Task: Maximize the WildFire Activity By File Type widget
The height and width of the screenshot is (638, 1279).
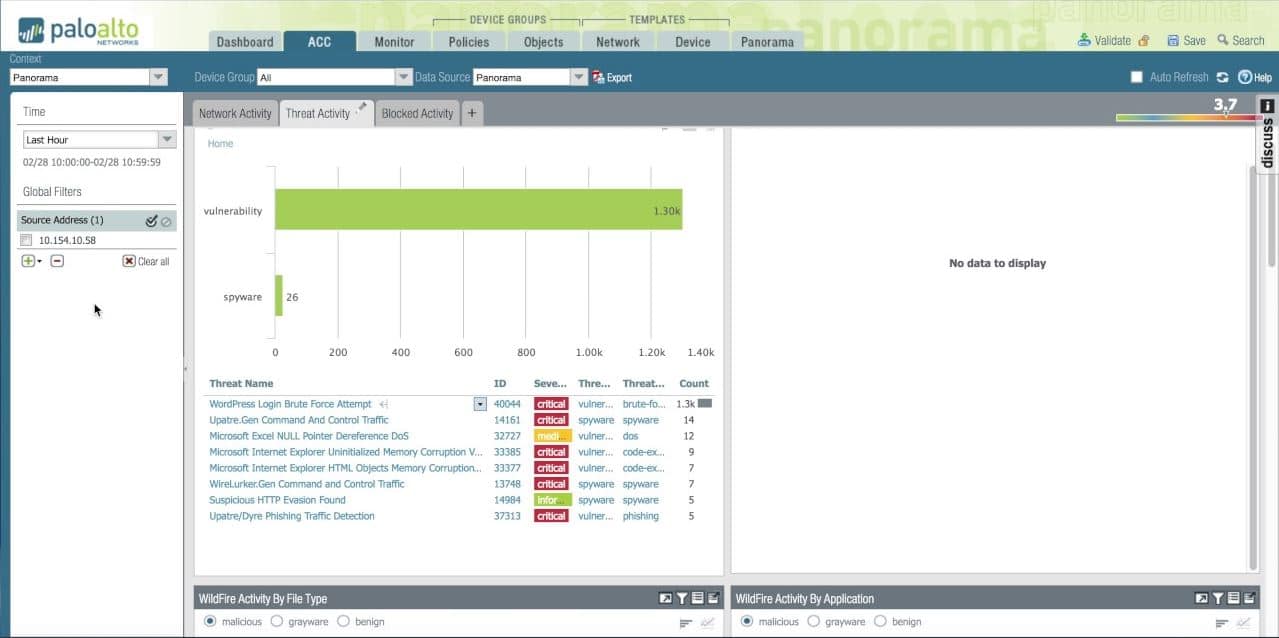Action: point(666,599)
